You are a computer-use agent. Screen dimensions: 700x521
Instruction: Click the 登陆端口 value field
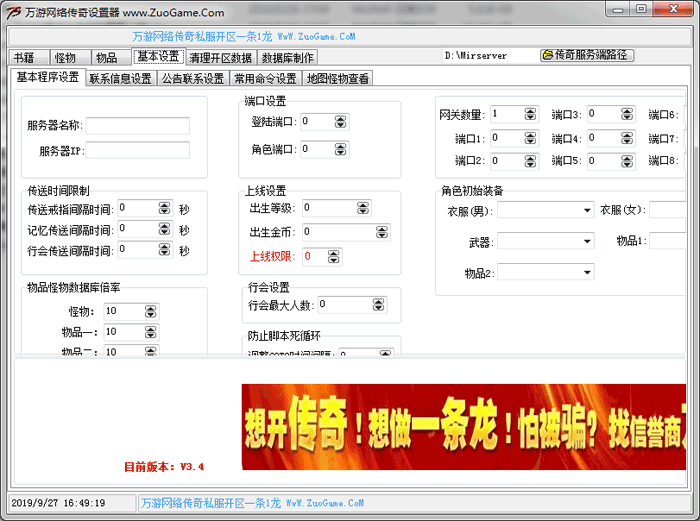[318, 121]
